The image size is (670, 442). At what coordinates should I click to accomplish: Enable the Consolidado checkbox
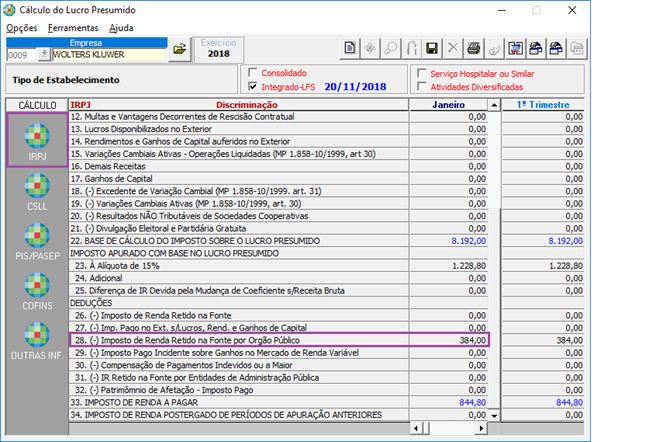click(253, 72)
